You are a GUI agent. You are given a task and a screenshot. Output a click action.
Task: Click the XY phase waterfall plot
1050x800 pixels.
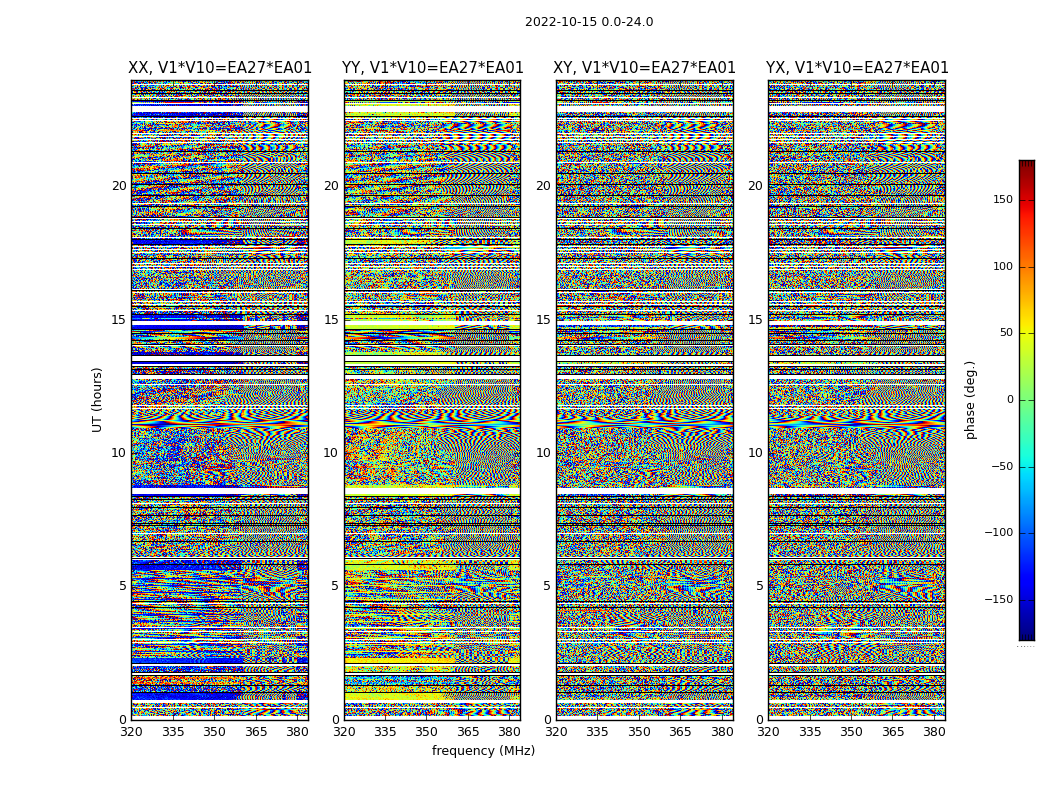coord(645,400)
